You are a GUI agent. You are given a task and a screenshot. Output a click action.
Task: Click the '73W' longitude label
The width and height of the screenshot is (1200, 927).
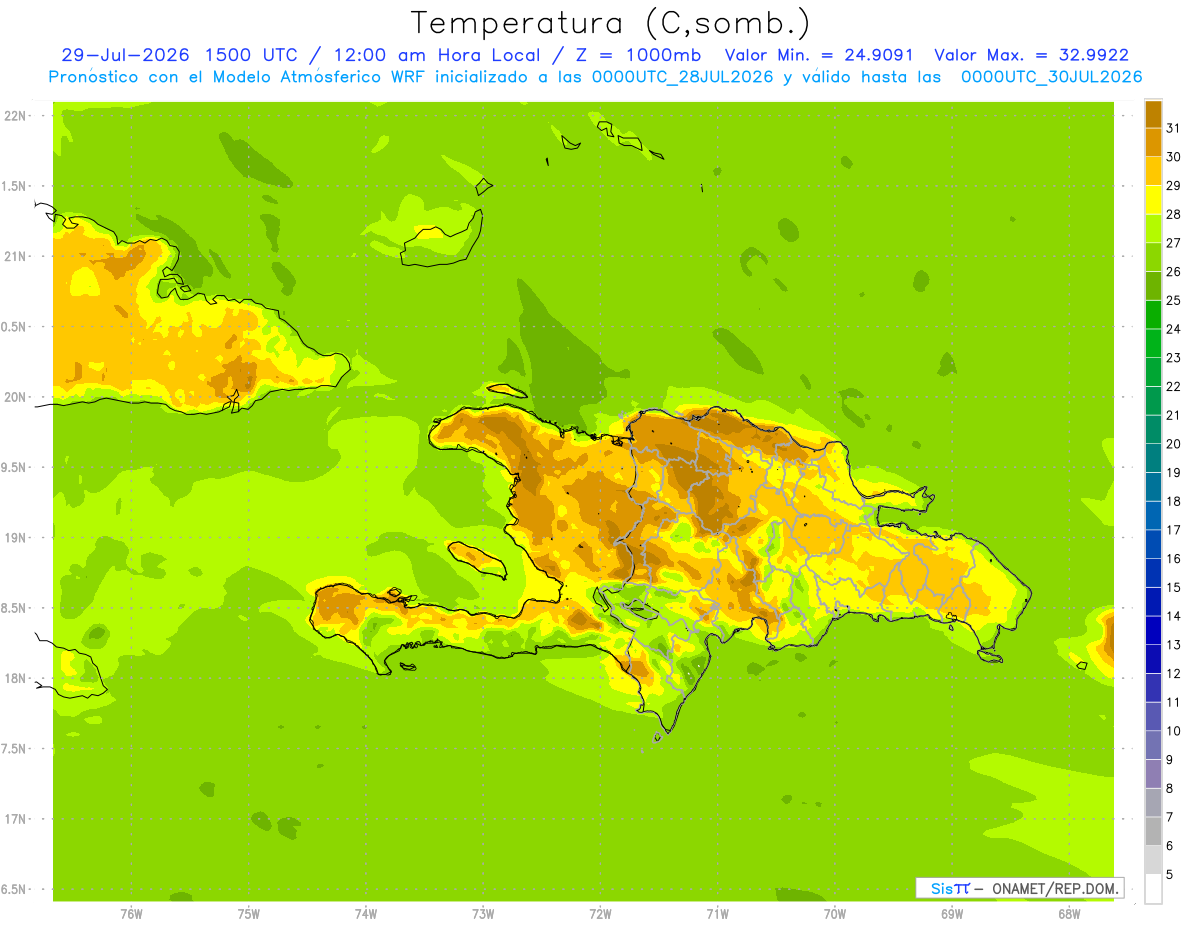483,913
